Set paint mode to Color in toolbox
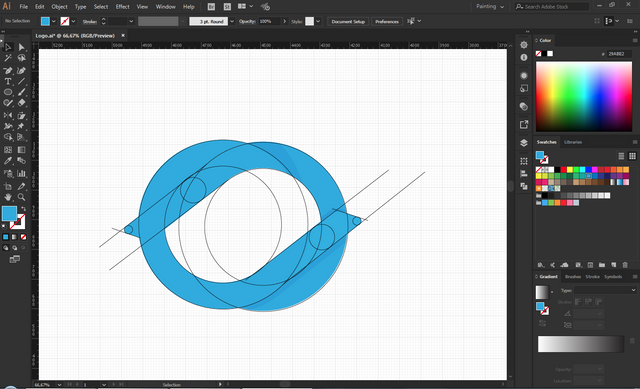This screenshot has height=389, width=640. (6, 237)
